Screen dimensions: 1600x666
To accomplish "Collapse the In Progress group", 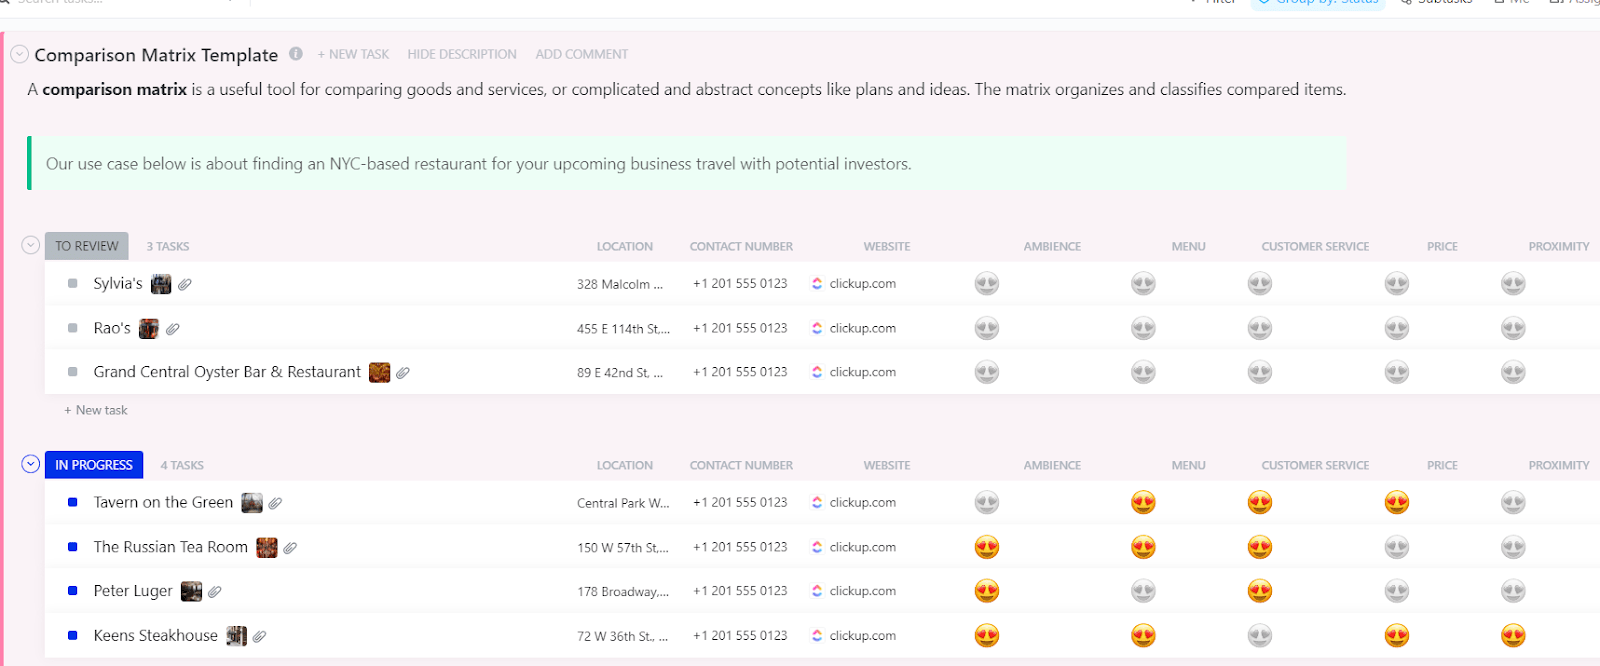I will [31, 464].
